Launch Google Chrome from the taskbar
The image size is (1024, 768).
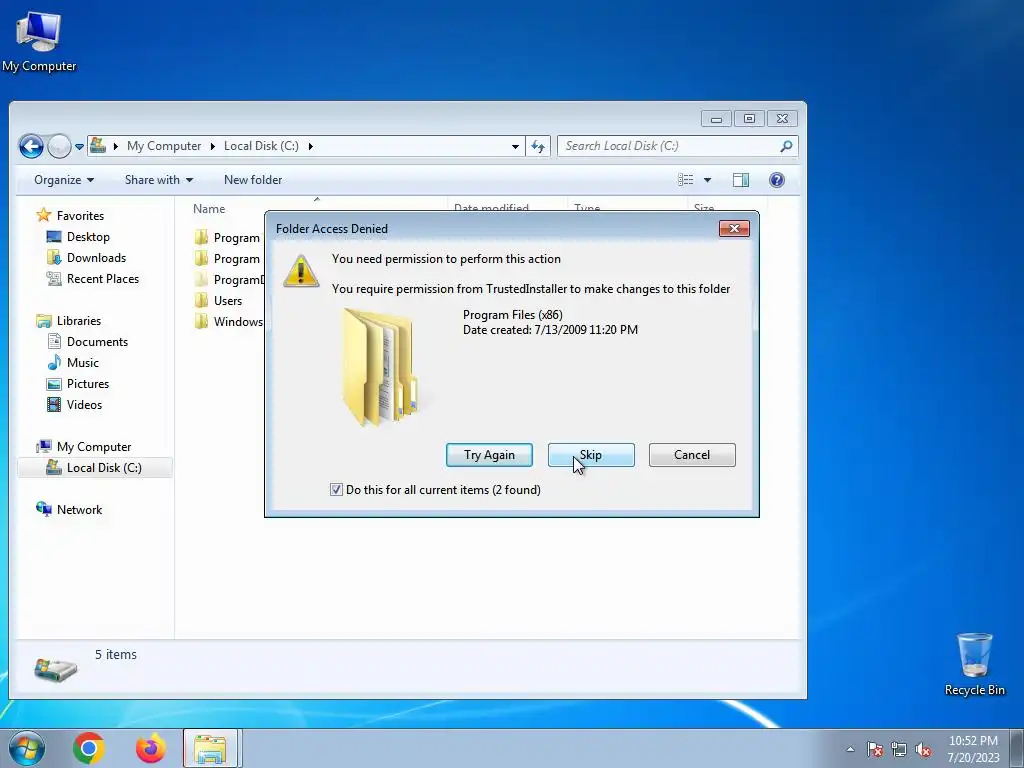point(89,748)
